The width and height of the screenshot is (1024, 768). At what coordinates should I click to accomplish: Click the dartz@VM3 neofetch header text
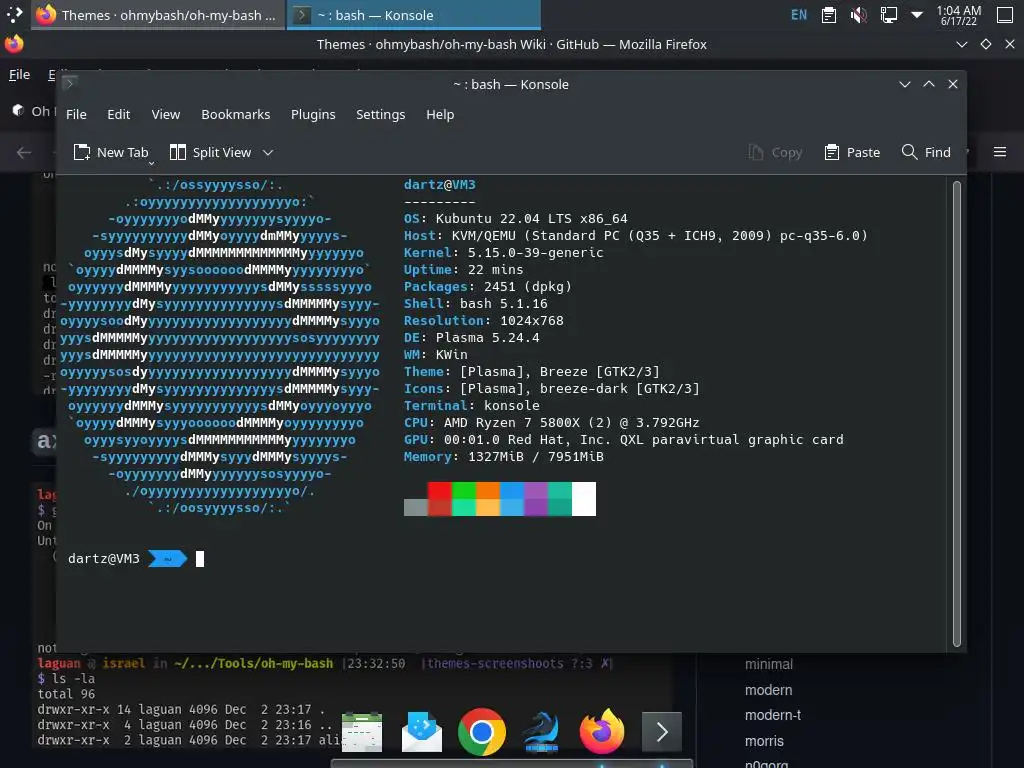click(x=440, y=185)
